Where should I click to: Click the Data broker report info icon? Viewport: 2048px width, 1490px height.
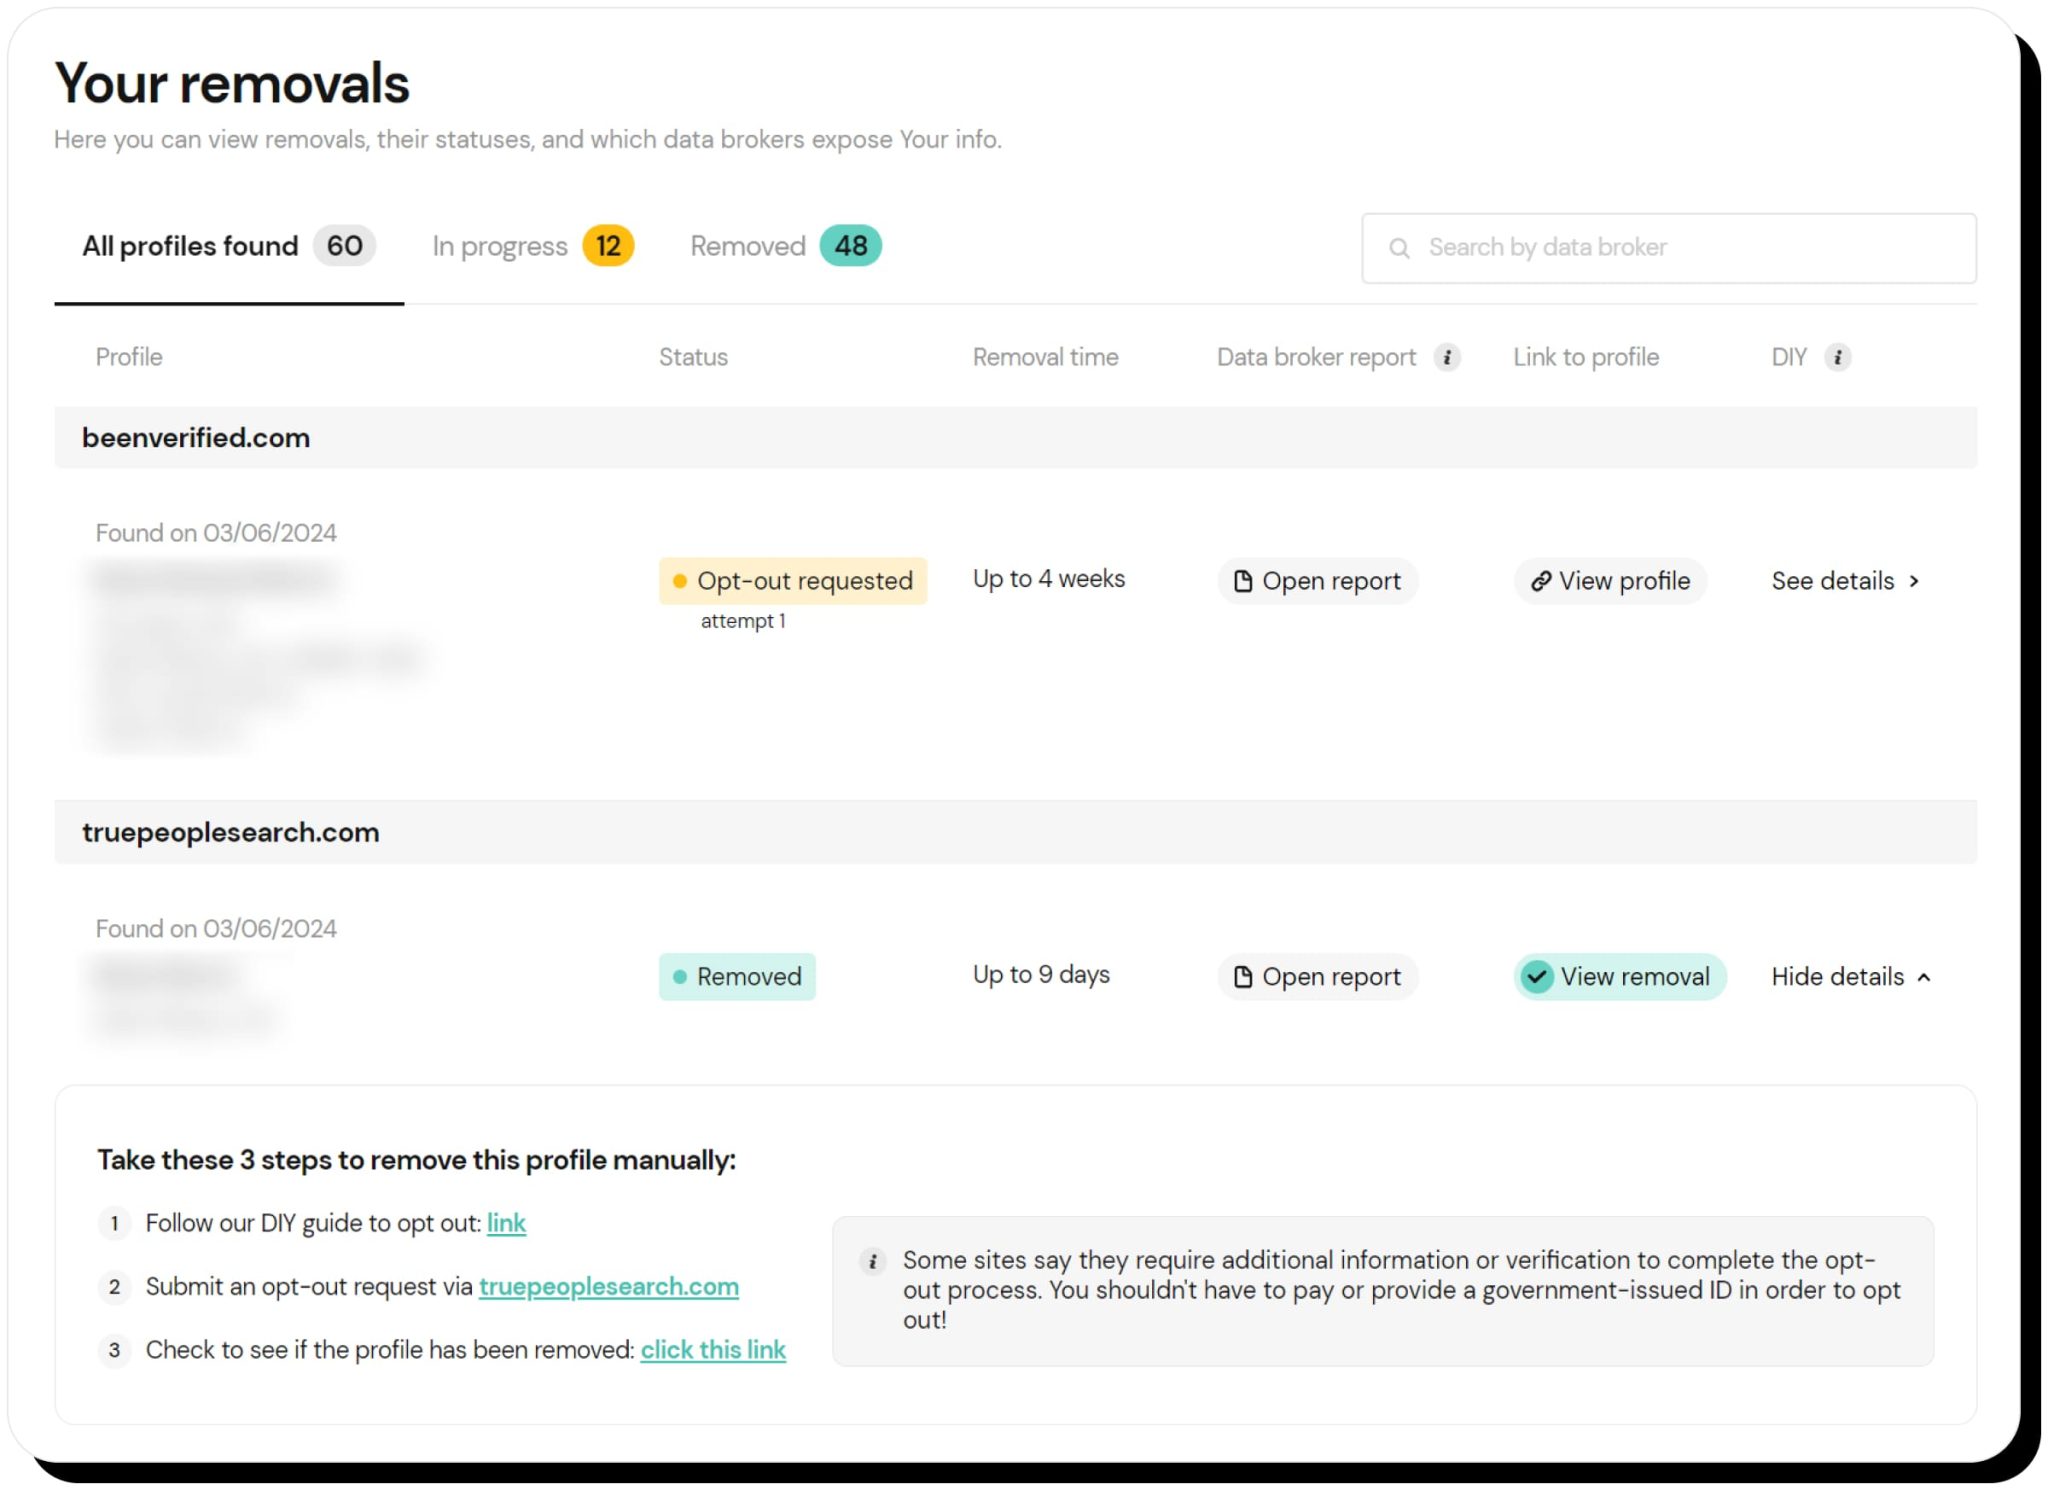pyautogui.click(x=1446, y=357)
